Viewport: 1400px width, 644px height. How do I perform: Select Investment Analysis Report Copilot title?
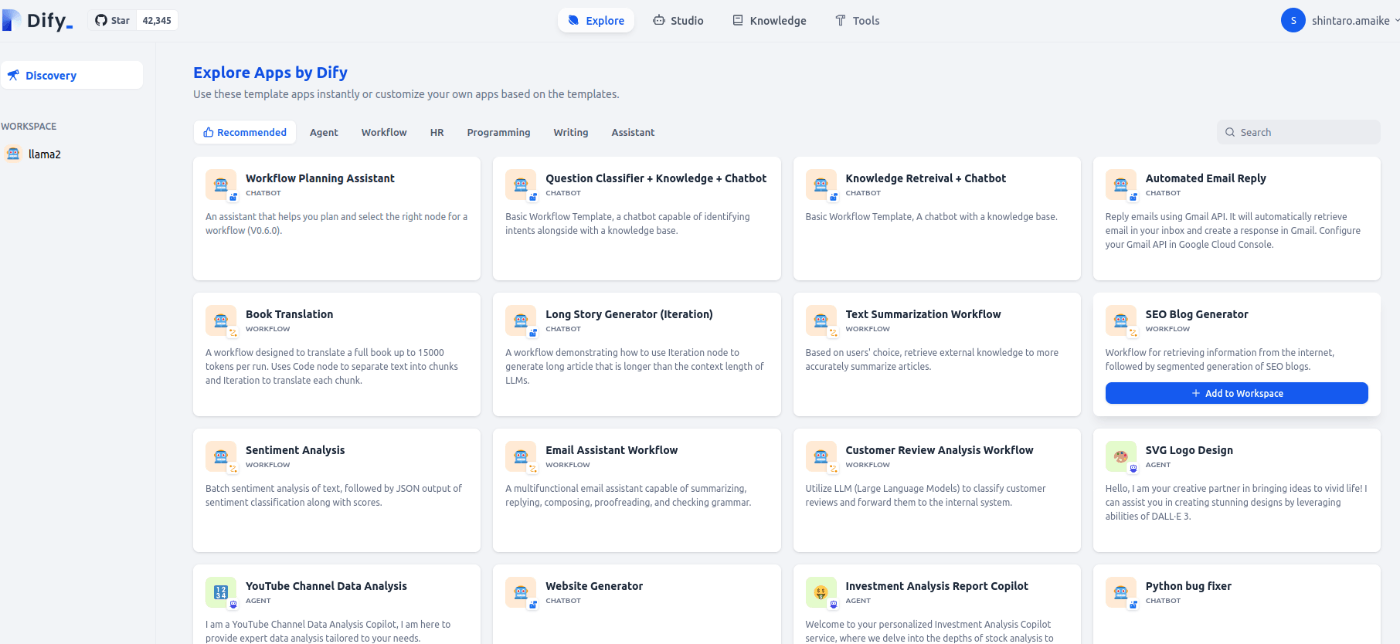coord(936,586)
